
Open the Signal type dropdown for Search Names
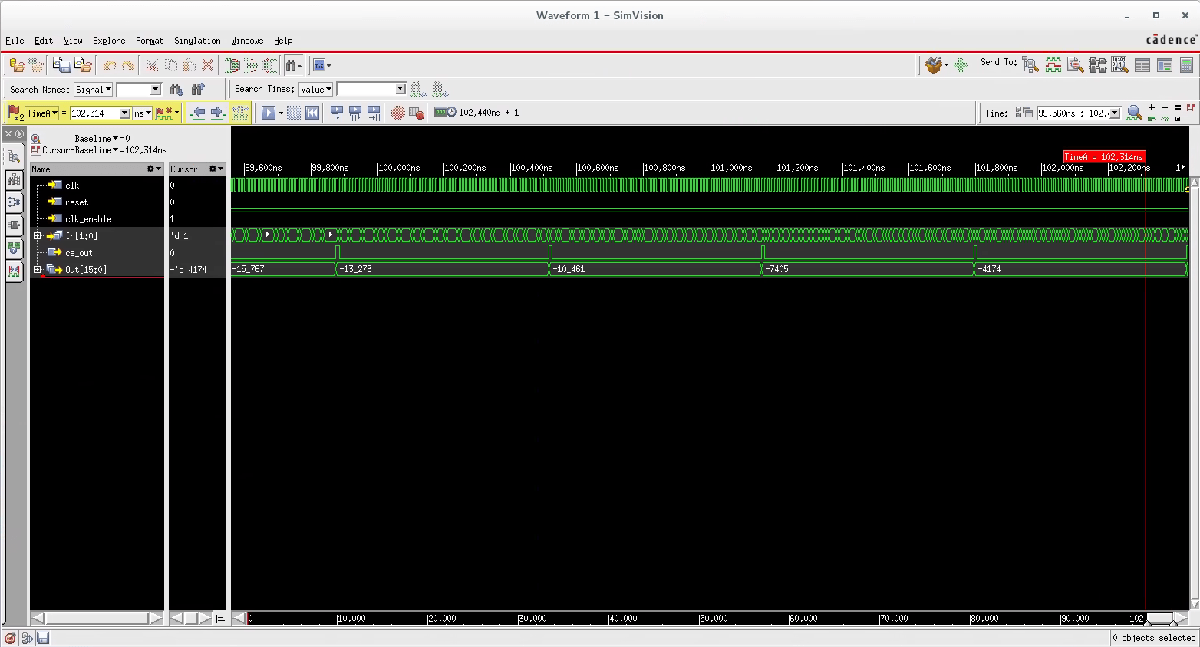click(94, 89)
